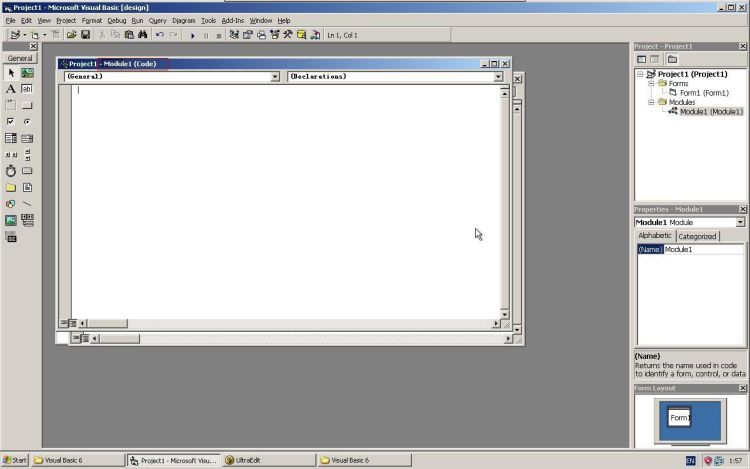Toggle Folders in the Project Explorer panel

(673, 59)
